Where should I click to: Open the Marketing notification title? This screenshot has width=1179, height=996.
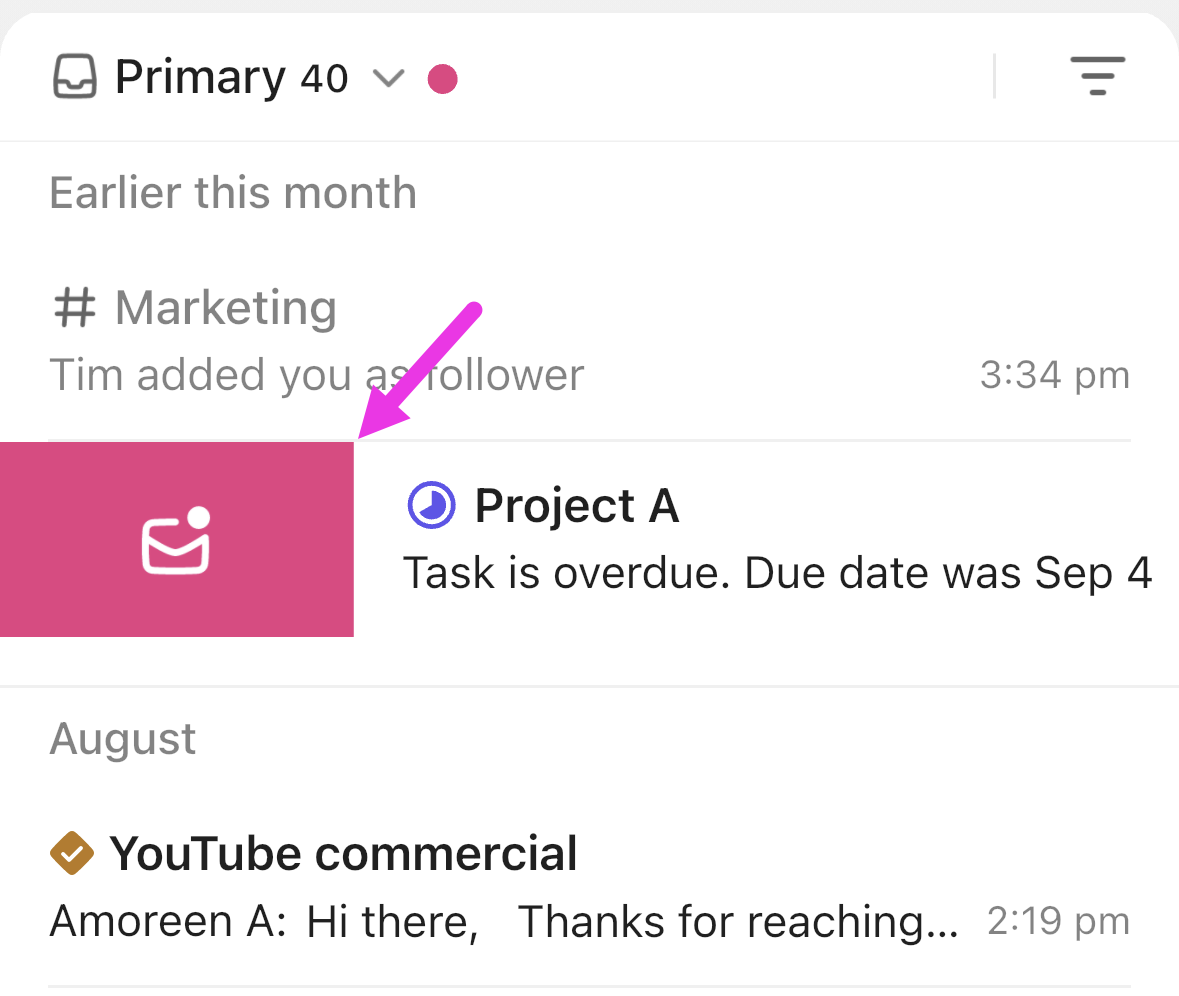pos(226,308)
